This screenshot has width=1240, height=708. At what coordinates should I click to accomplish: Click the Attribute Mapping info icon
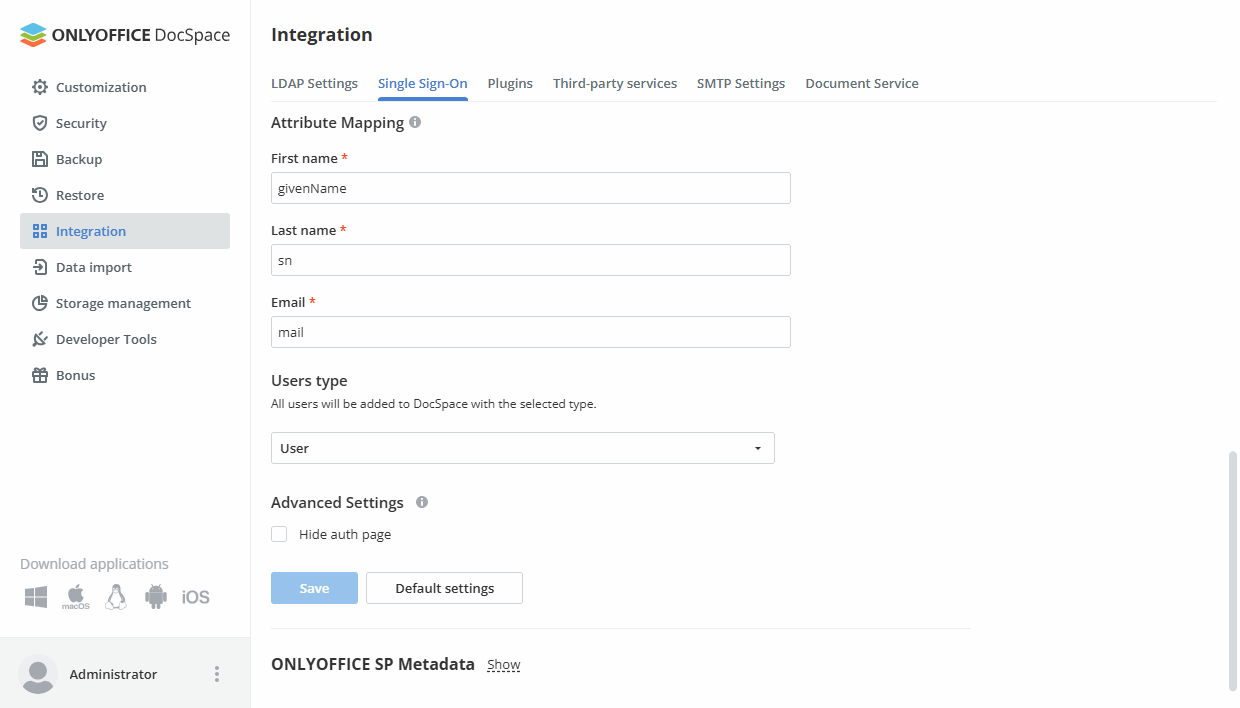[x=415, y=122]
